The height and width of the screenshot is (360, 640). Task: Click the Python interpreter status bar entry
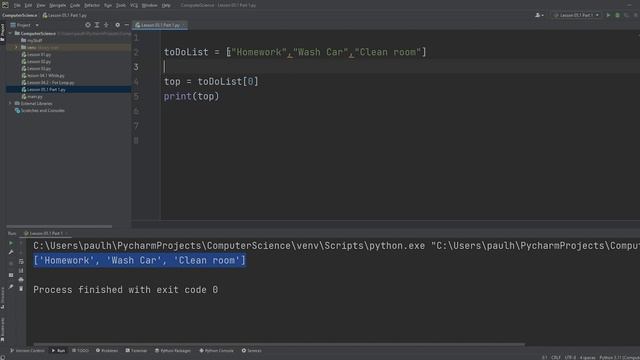[619, 358]
